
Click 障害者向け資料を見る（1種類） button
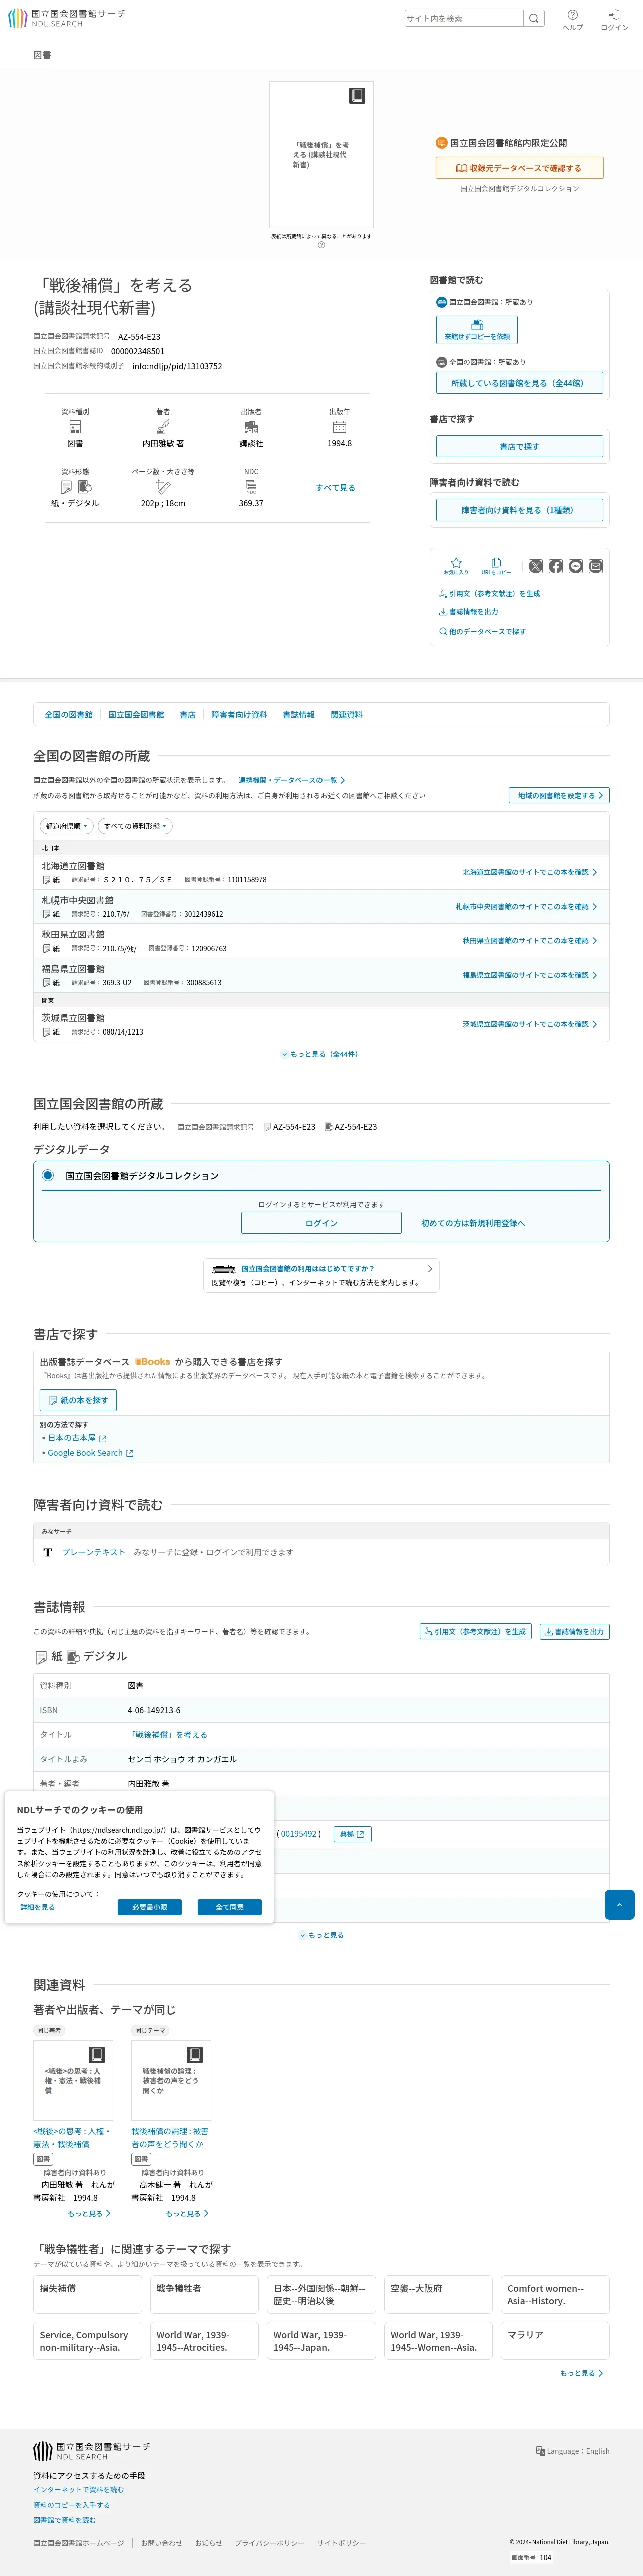519,510
